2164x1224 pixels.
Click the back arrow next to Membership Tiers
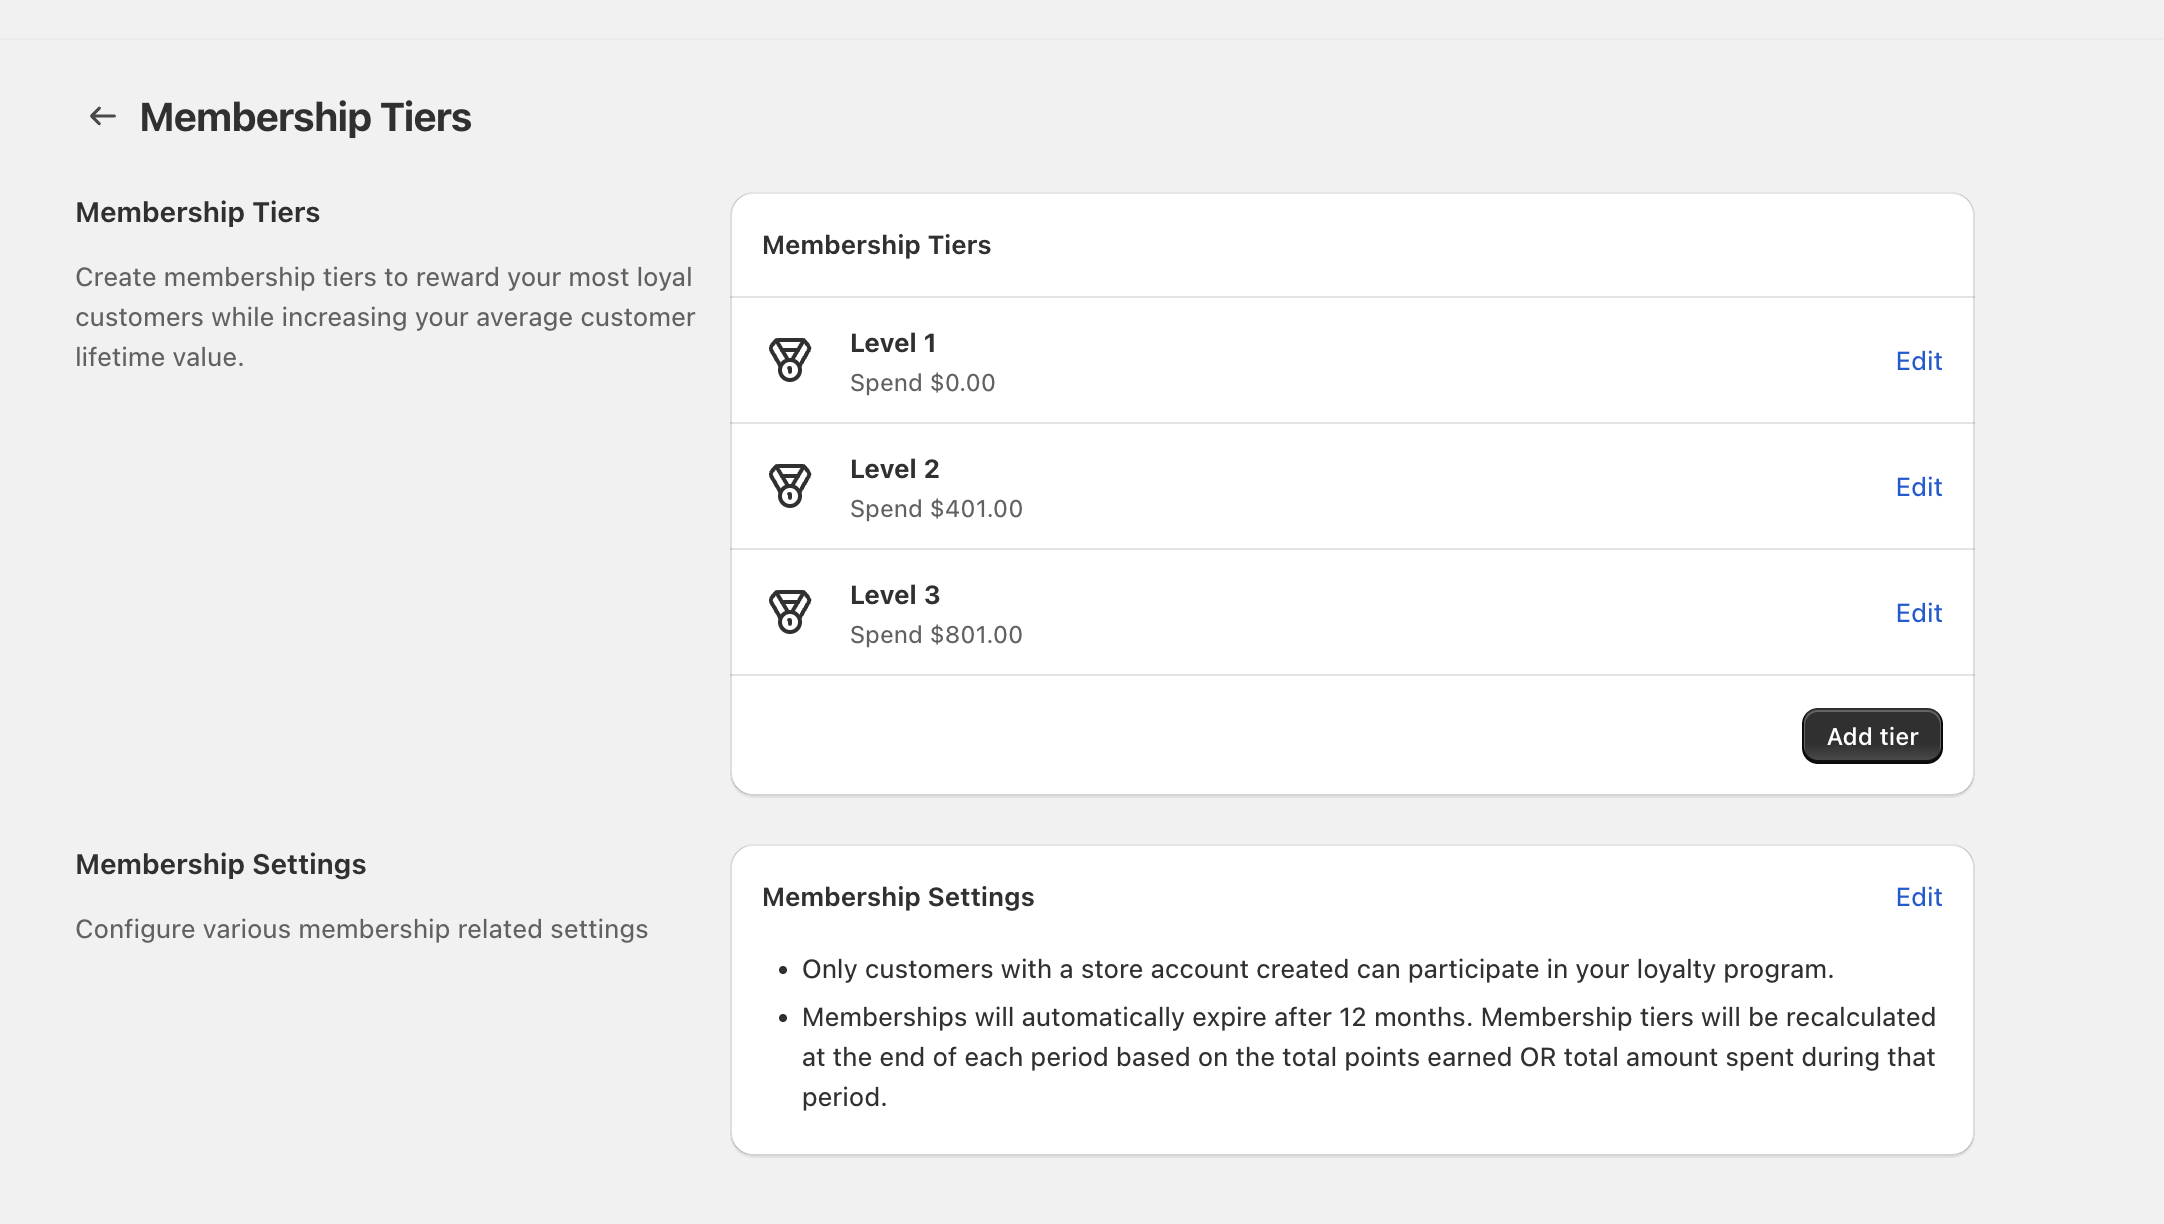100,116
